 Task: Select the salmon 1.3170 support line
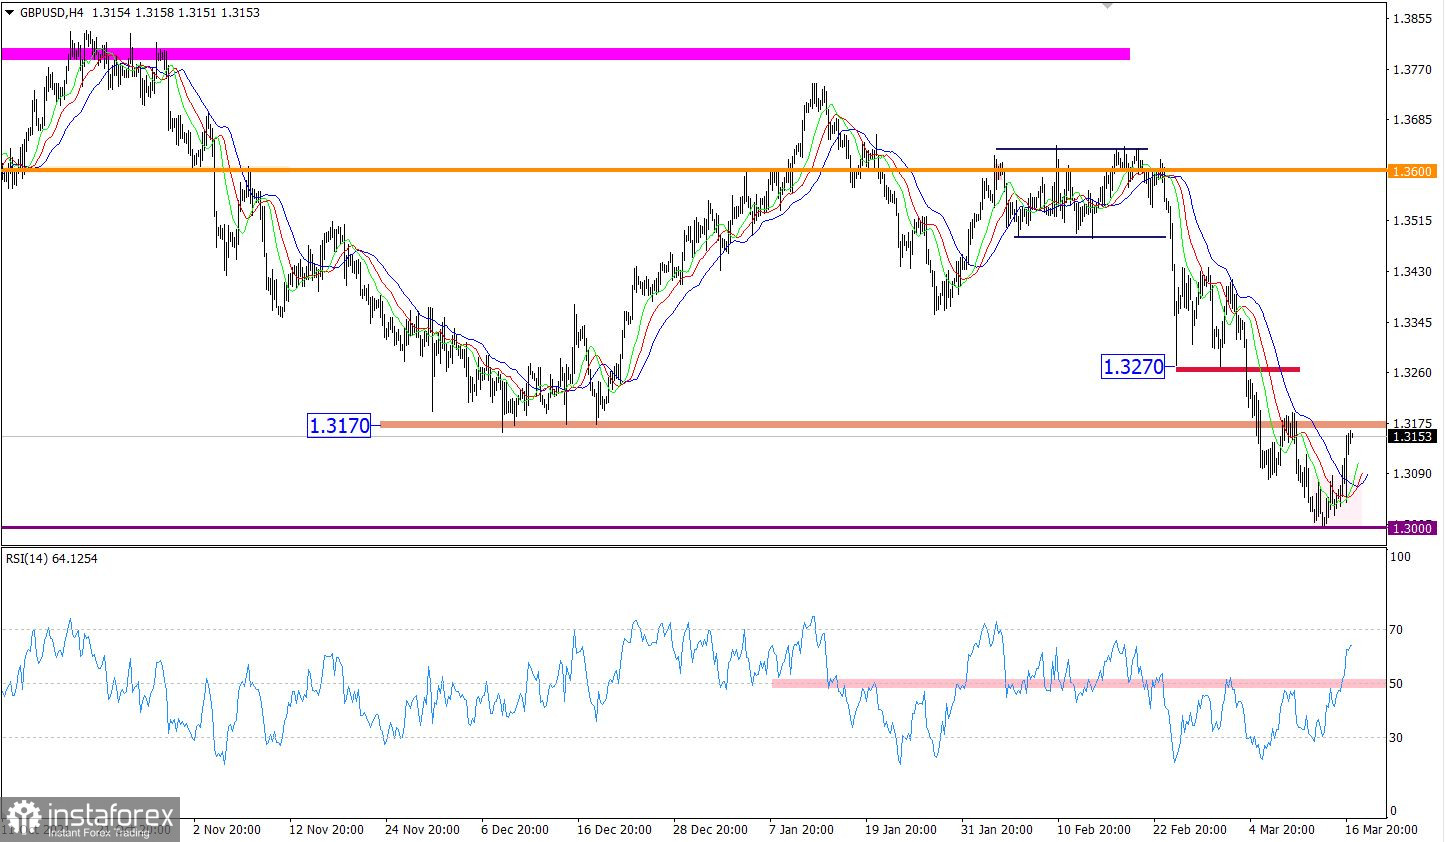[x=883, y=425]
